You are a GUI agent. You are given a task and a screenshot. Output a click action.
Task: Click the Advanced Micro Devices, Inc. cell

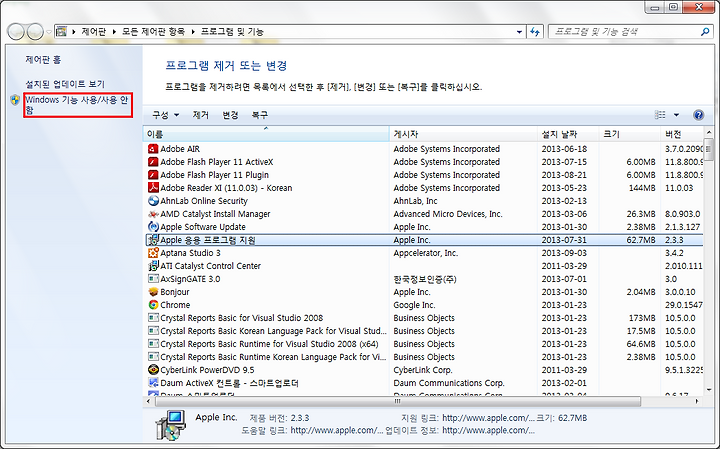point(448,214)
